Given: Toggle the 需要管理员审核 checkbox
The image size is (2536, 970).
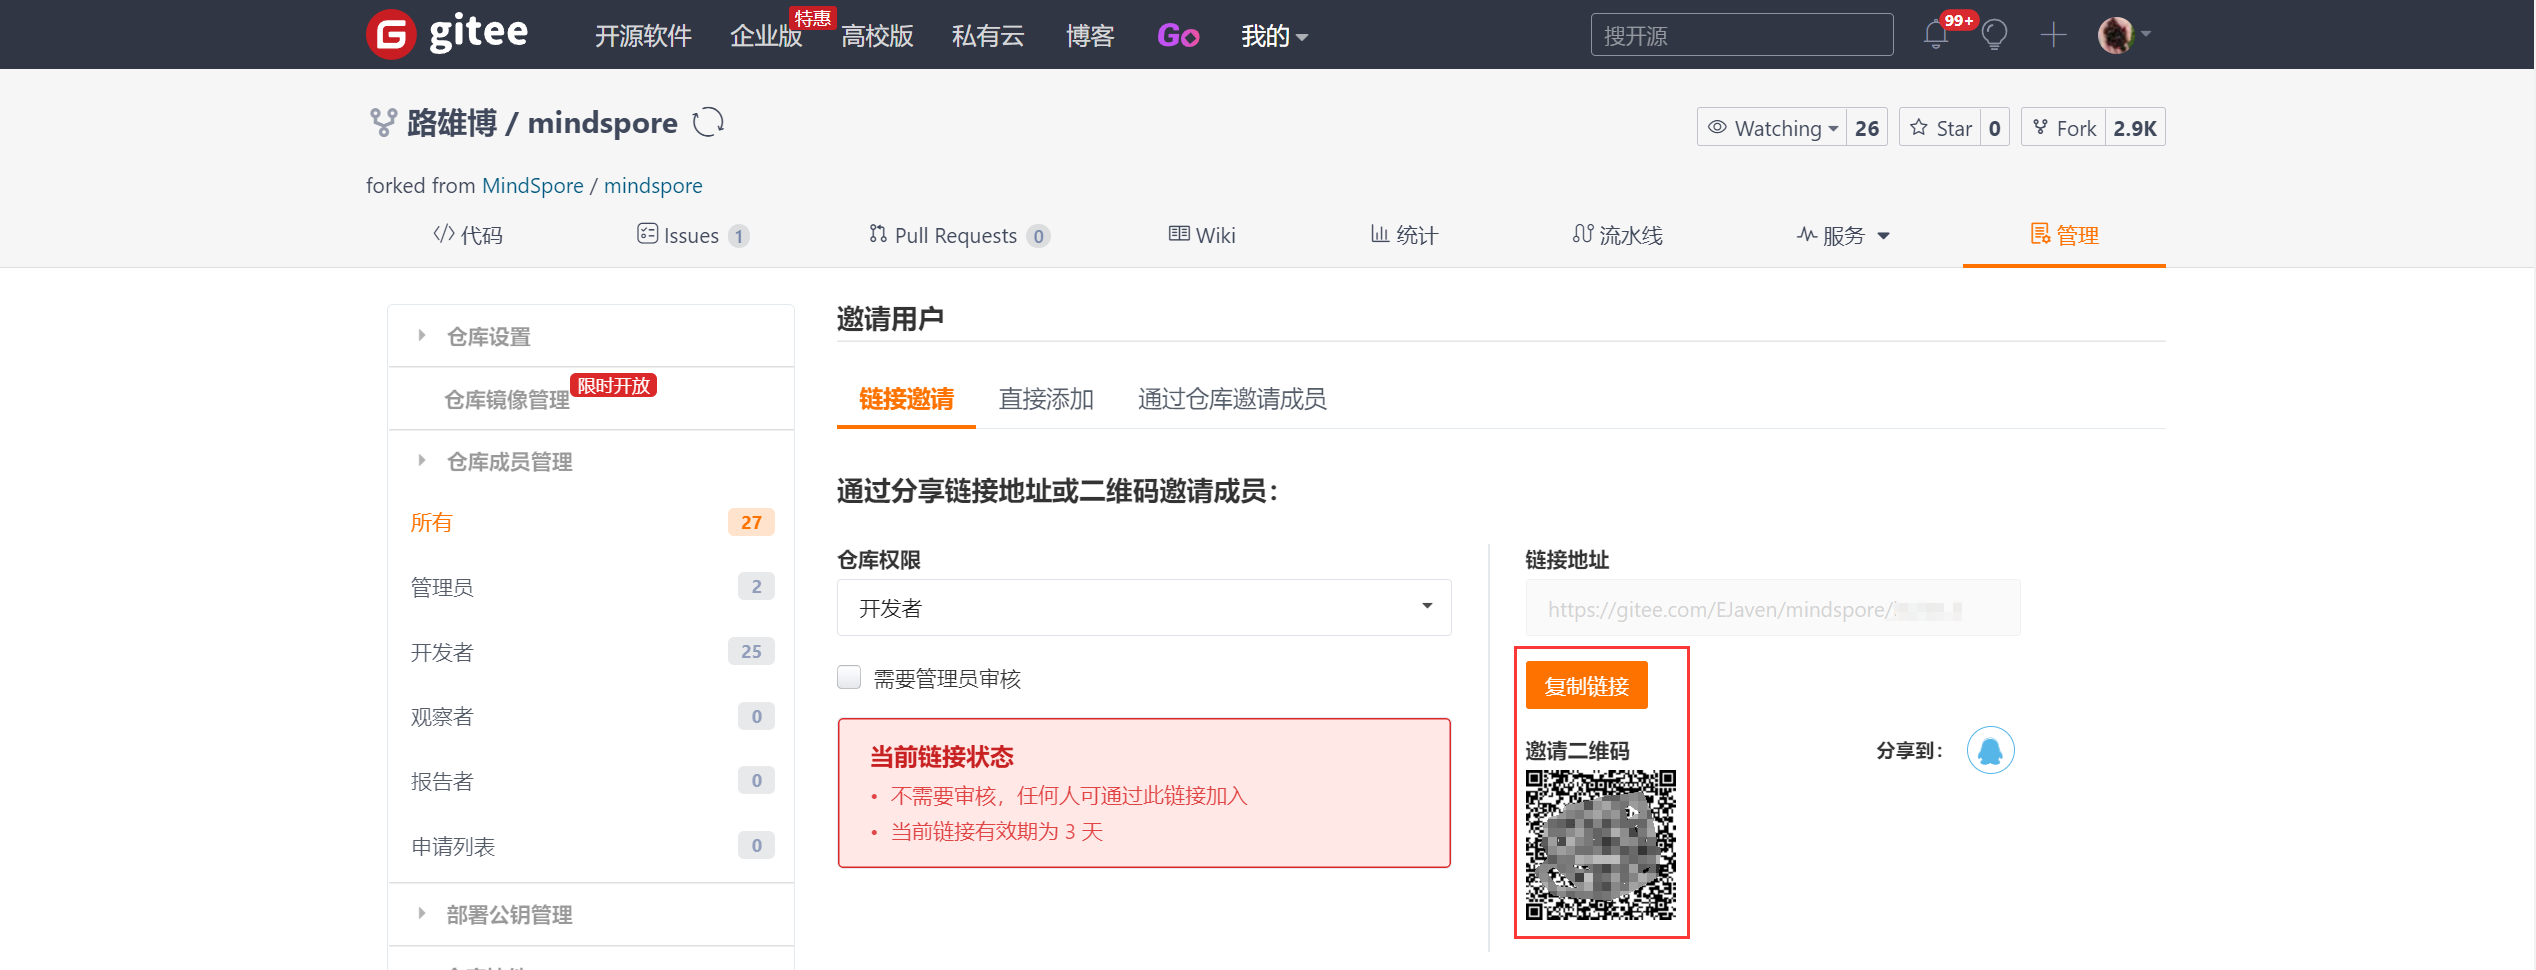Looking at the screenshot, I should (849, 678).
